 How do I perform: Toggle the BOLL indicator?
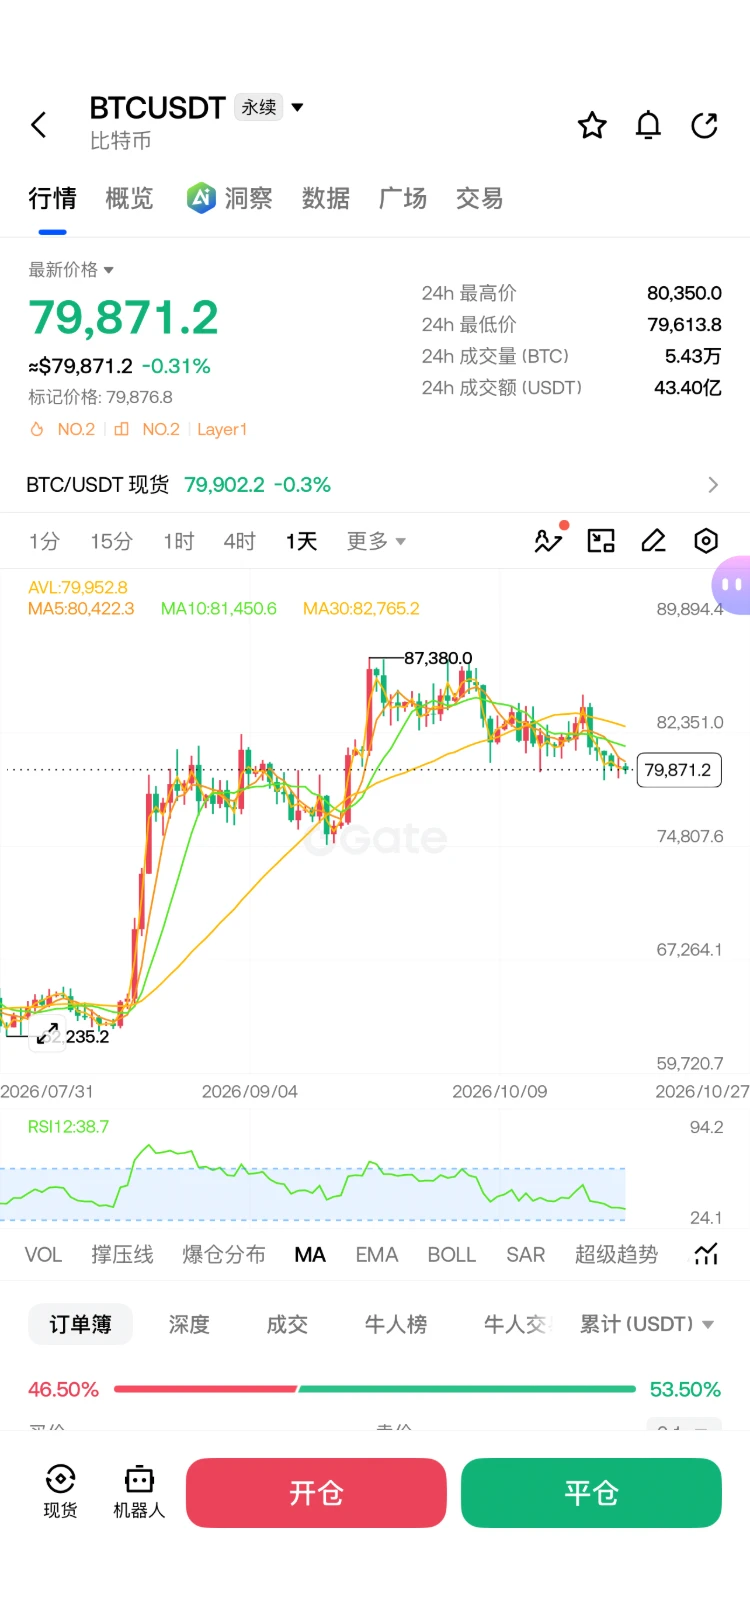tap(451, 1254)
